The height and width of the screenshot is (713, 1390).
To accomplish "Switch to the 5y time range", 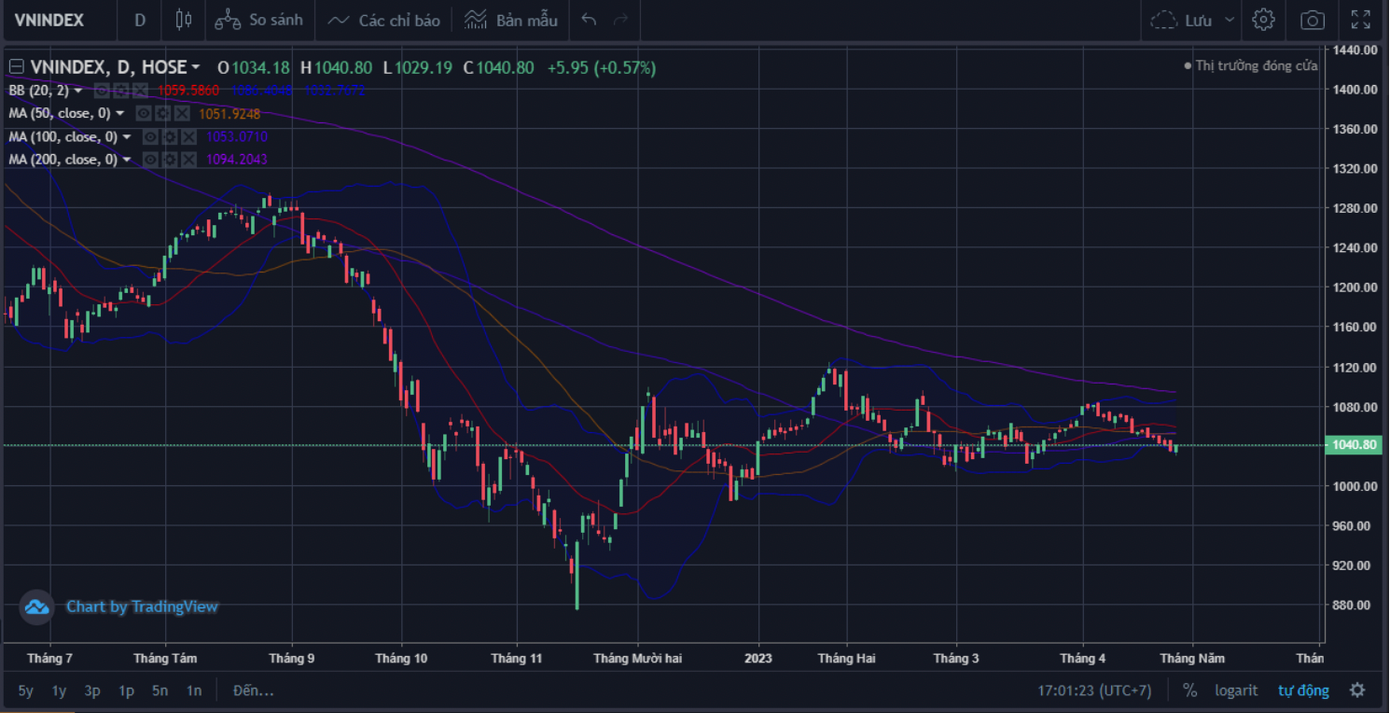I will (x=25, y=690).
